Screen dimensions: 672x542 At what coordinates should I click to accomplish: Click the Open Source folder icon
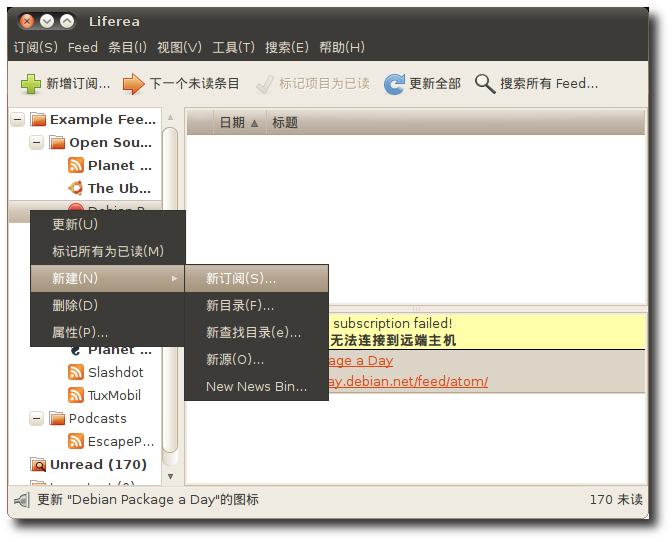(x=57, y=142)
